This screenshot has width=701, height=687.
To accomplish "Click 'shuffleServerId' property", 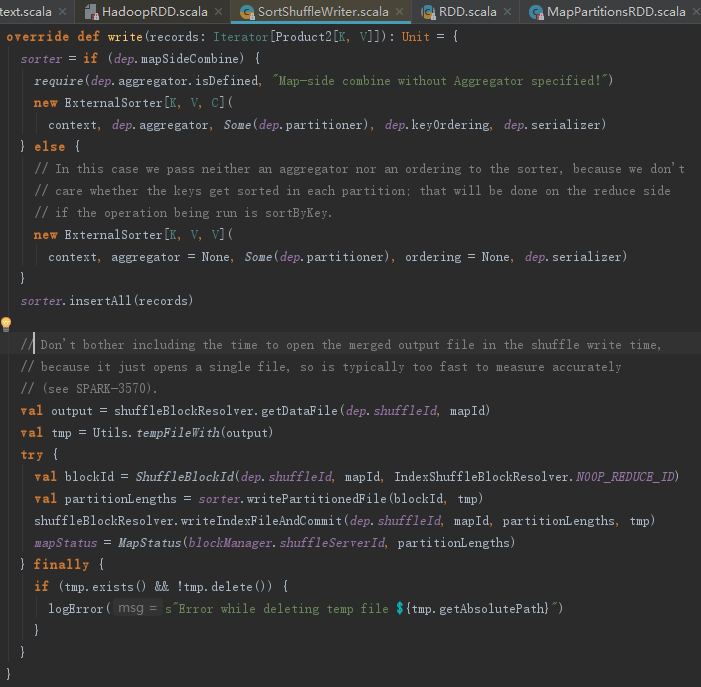I will click(332, 543).
